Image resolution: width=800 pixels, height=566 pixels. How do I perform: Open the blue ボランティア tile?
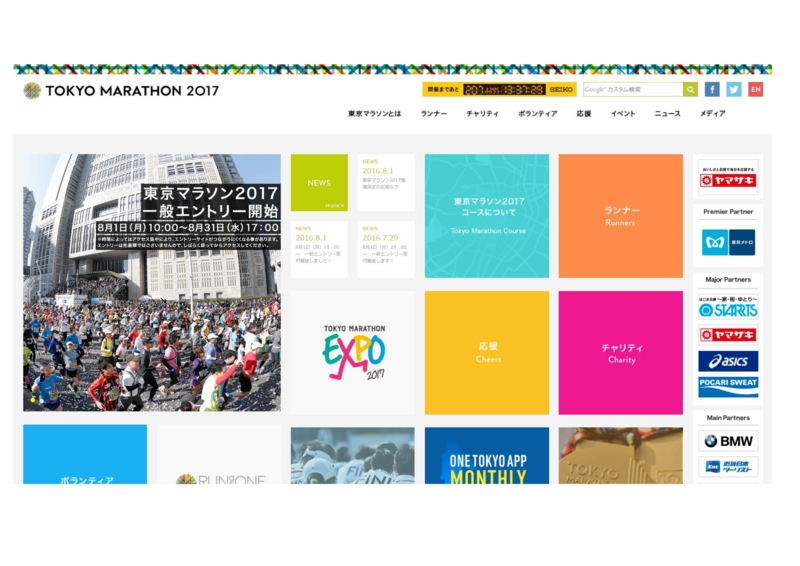coord(85,454)
